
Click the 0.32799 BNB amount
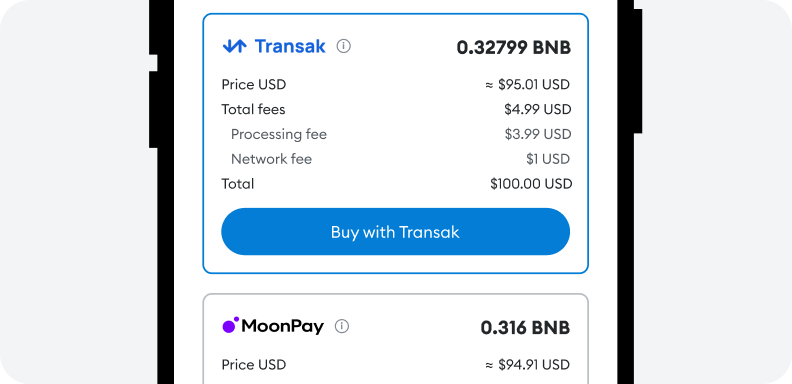[514, 48]
